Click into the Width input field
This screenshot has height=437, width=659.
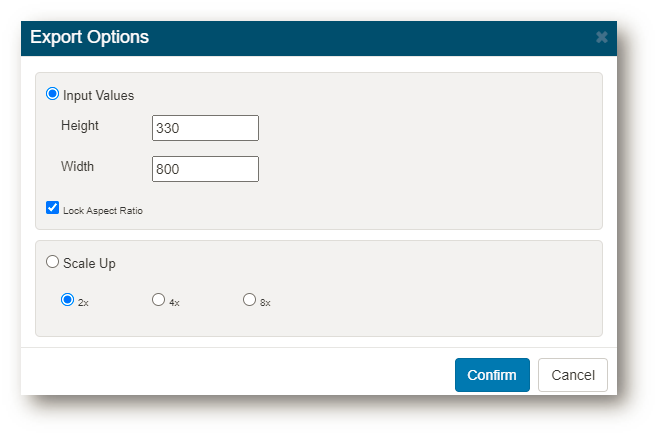click(205, 169)
